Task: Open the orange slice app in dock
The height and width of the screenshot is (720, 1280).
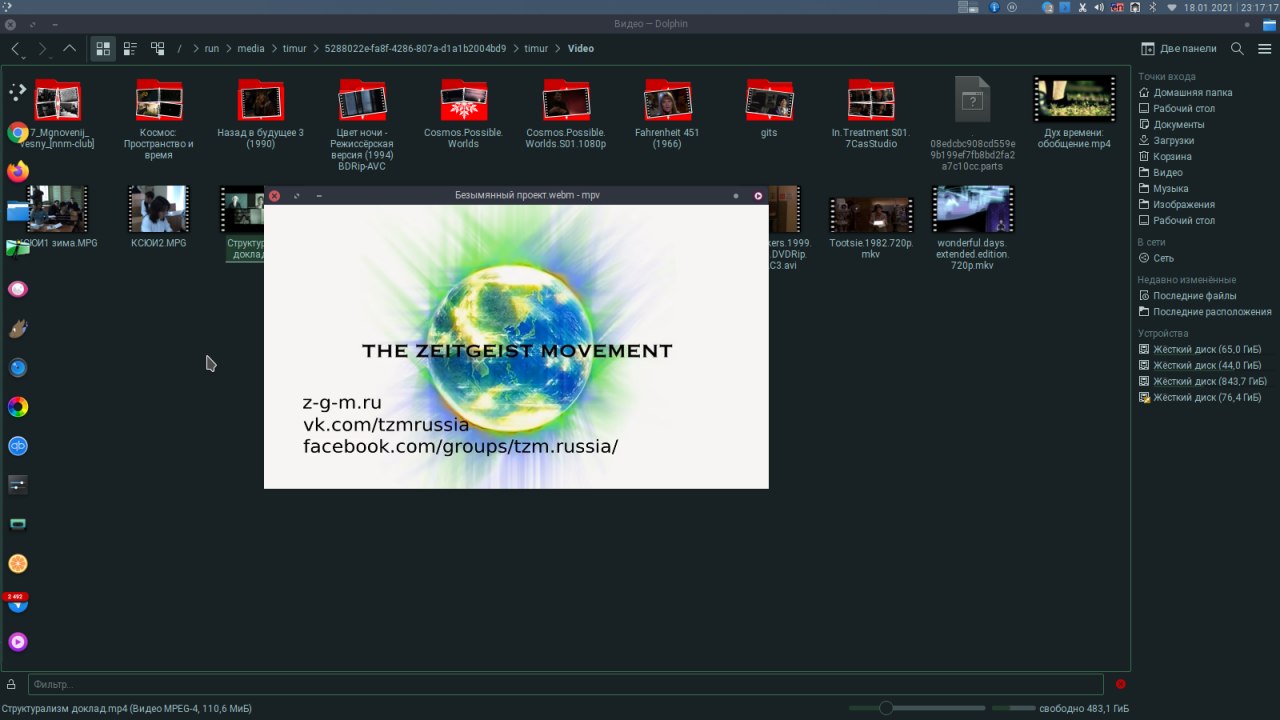Action: click(x=18, y=564)
